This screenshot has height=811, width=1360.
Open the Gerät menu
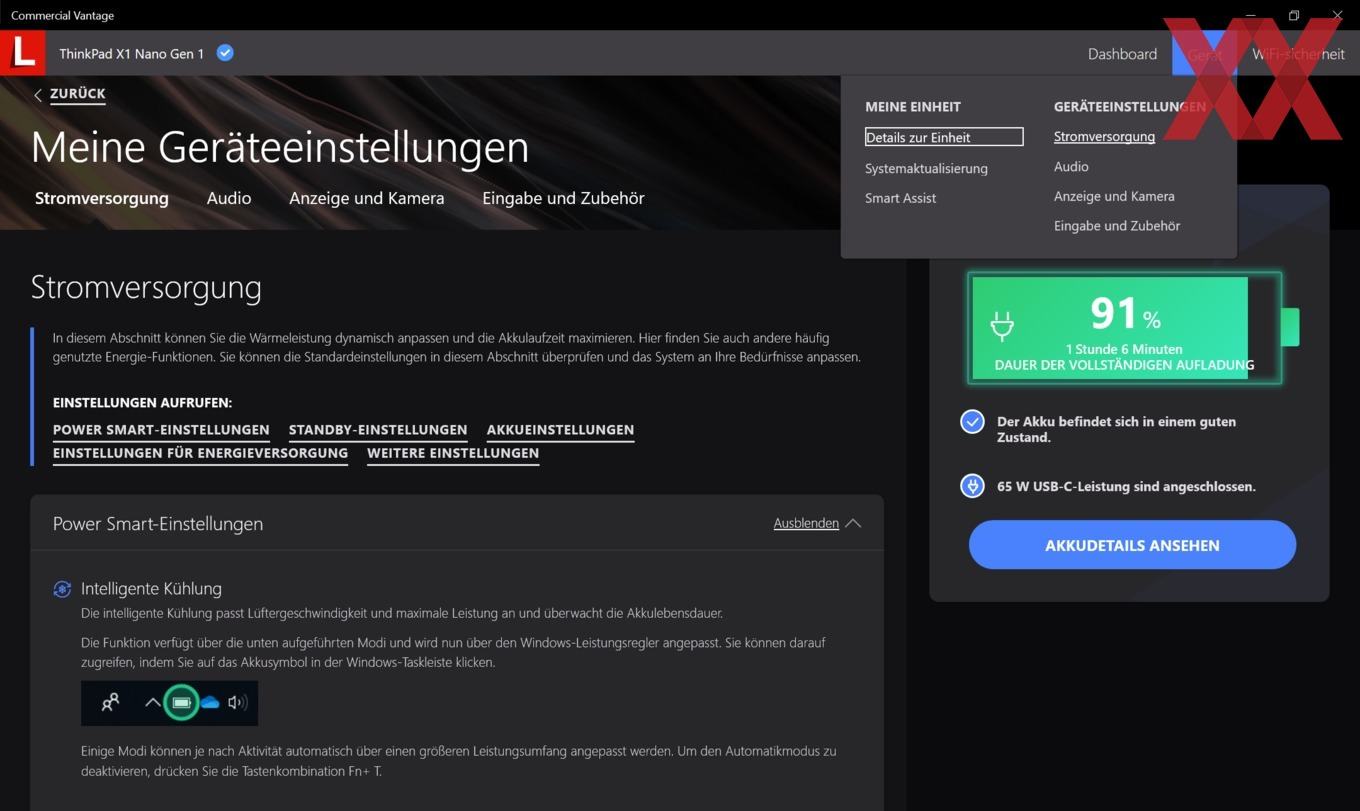point(1204,54)
